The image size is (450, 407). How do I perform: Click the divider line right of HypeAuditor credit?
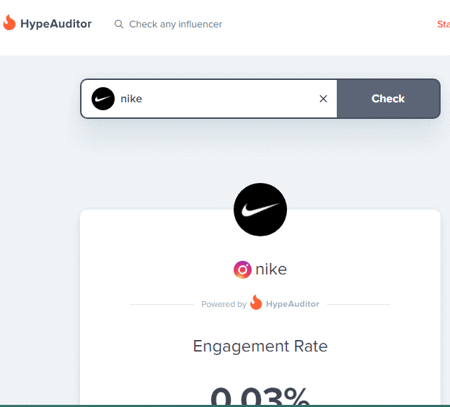tap(358, 304)
